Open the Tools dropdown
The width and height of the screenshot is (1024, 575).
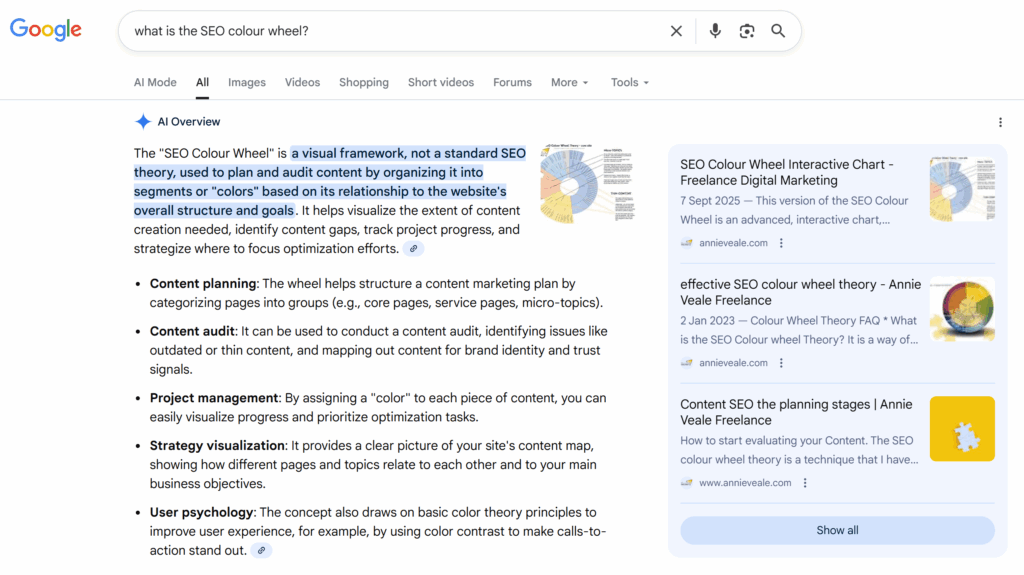click(630, 82)
